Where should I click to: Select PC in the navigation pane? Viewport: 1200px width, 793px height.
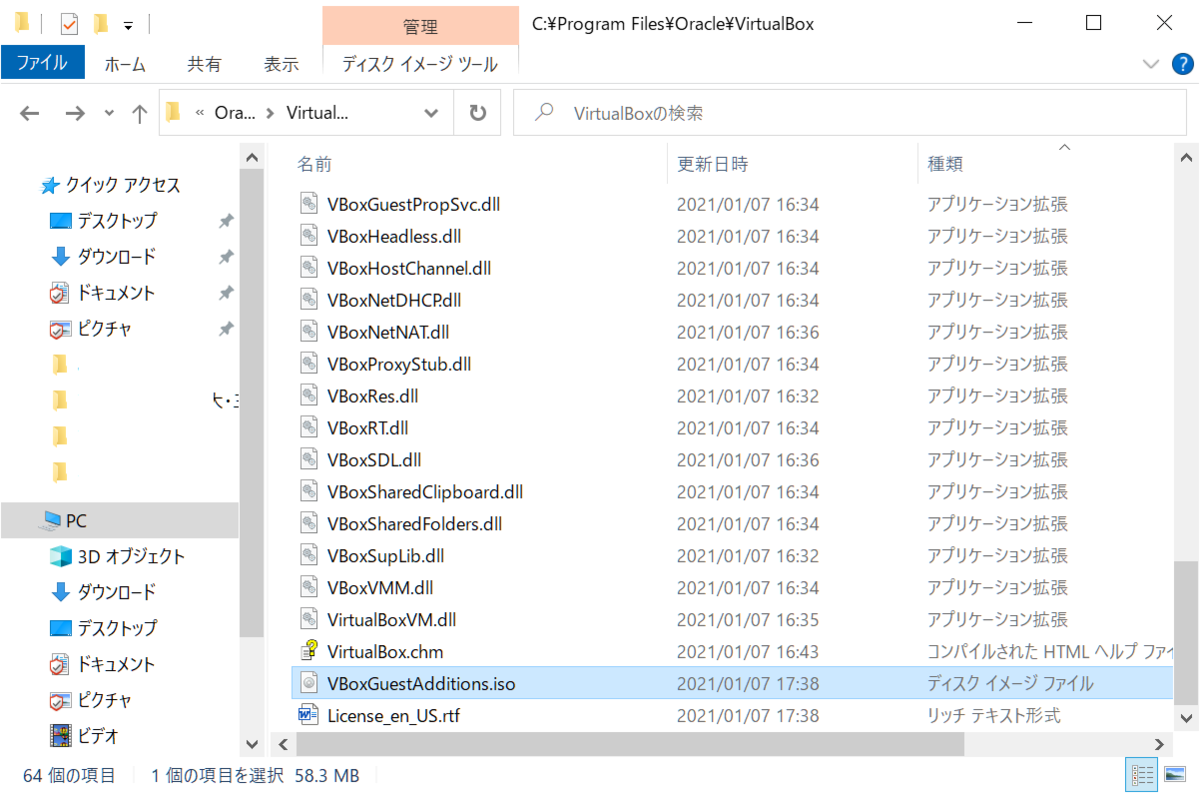click(x=120, y=521)
